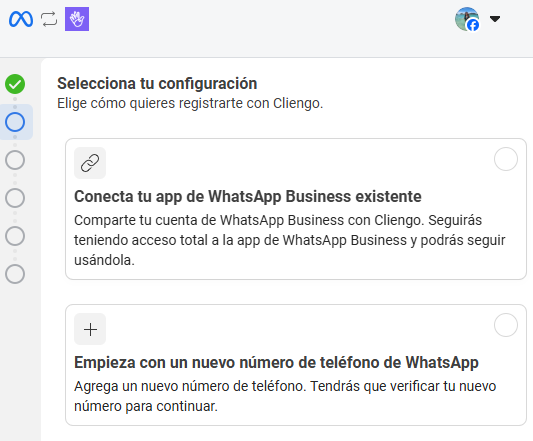Click the "Selecciona tu configuración" title

click(x=157, y=84)
